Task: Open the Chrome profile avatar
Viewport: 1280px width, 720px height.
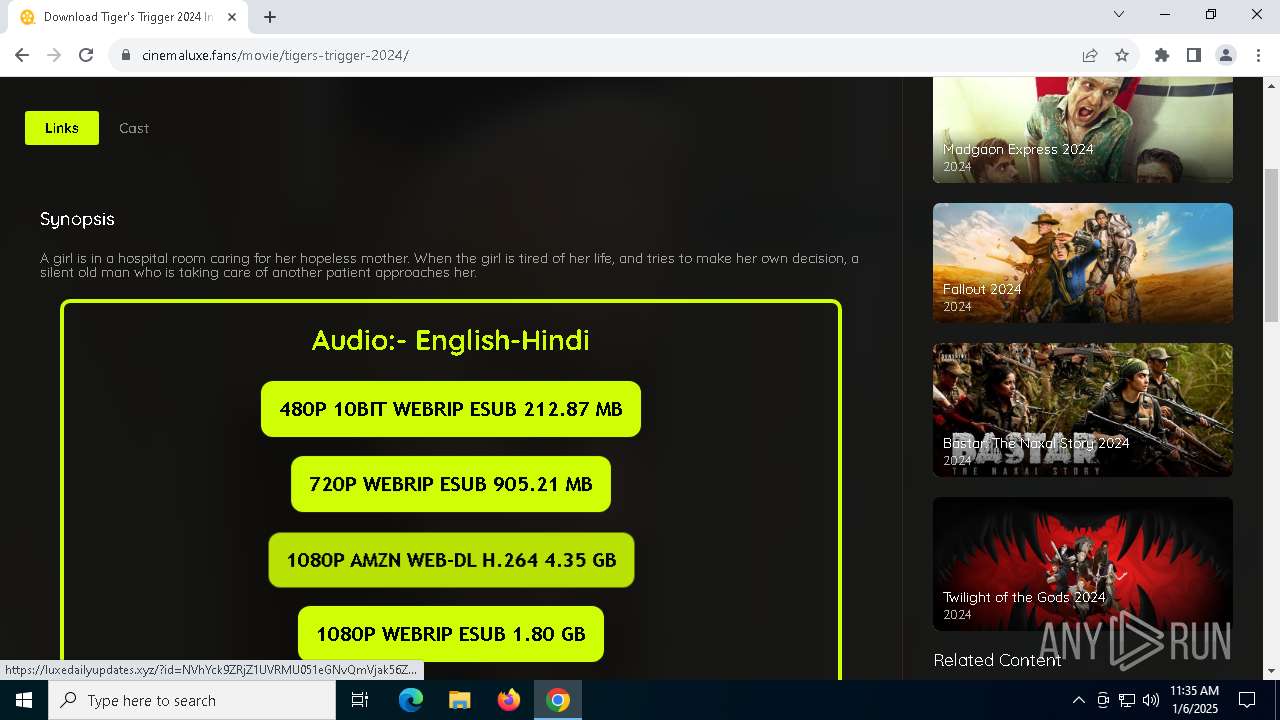Action: coord(1226,55)
